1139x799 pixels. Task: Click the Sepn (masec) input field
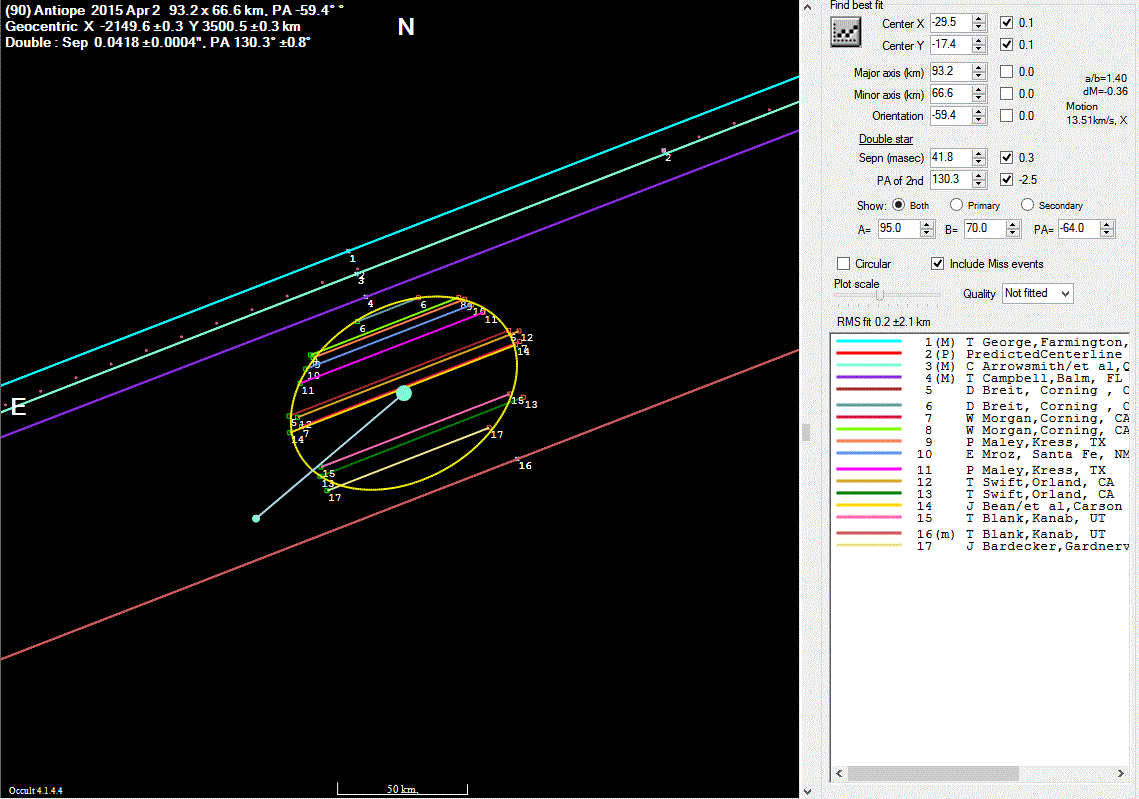tap(952, 157)
